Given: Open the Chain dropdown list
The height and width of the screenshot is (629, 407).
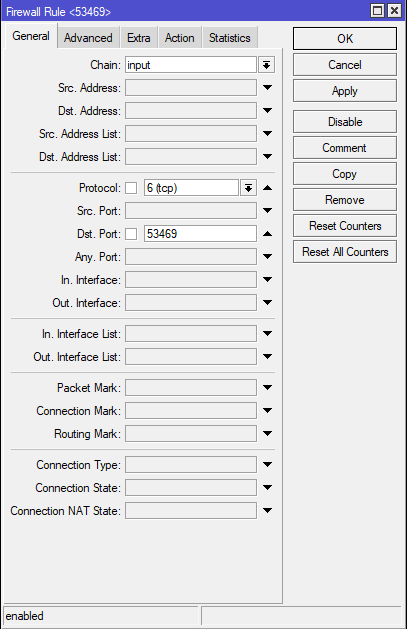Looking at the screenshot, I should 266,65.
